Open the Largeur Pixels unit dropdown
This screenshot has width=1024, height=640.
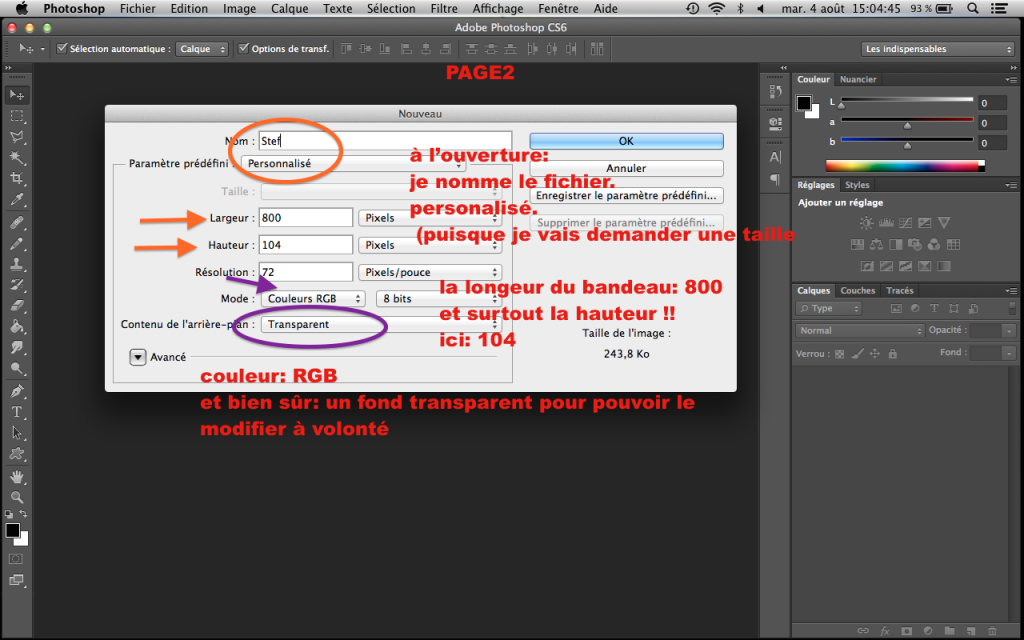coord(430,218)
